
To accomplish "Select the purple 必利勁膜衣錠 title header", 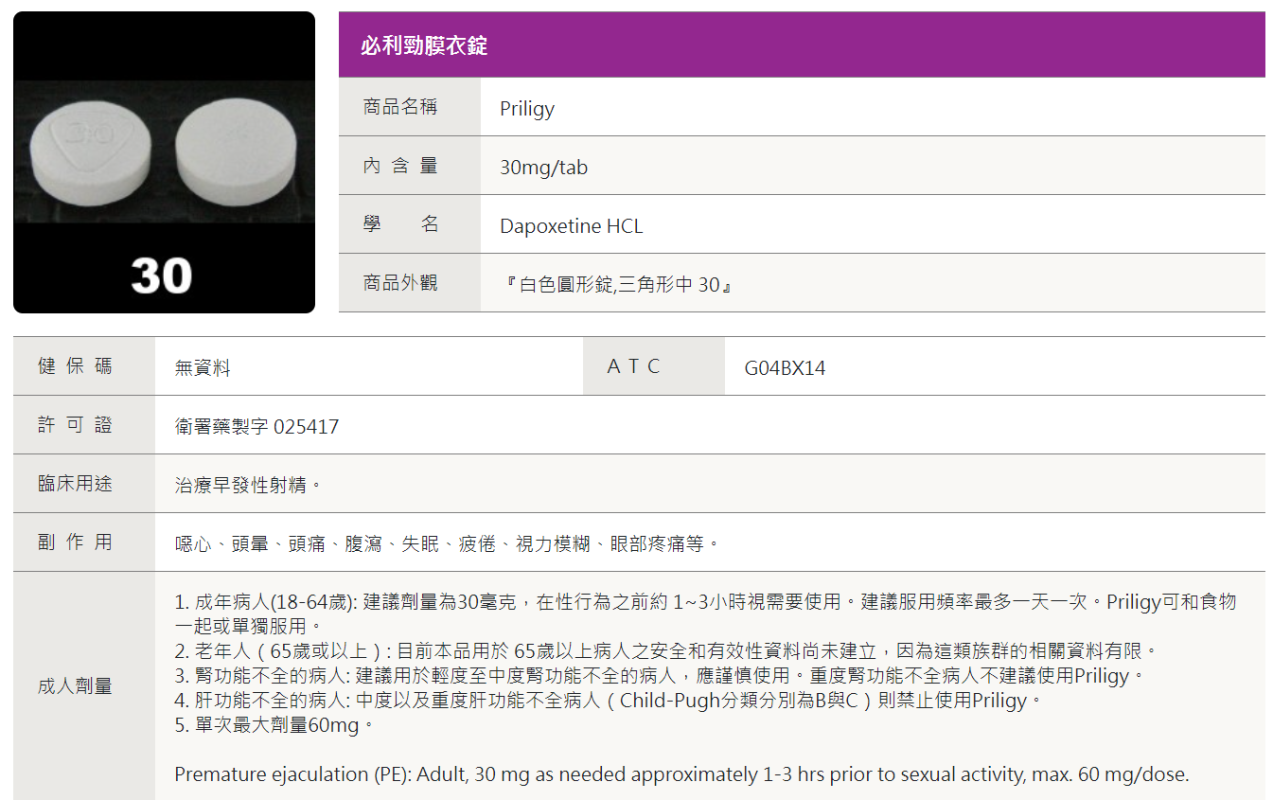I will point(424,46).
